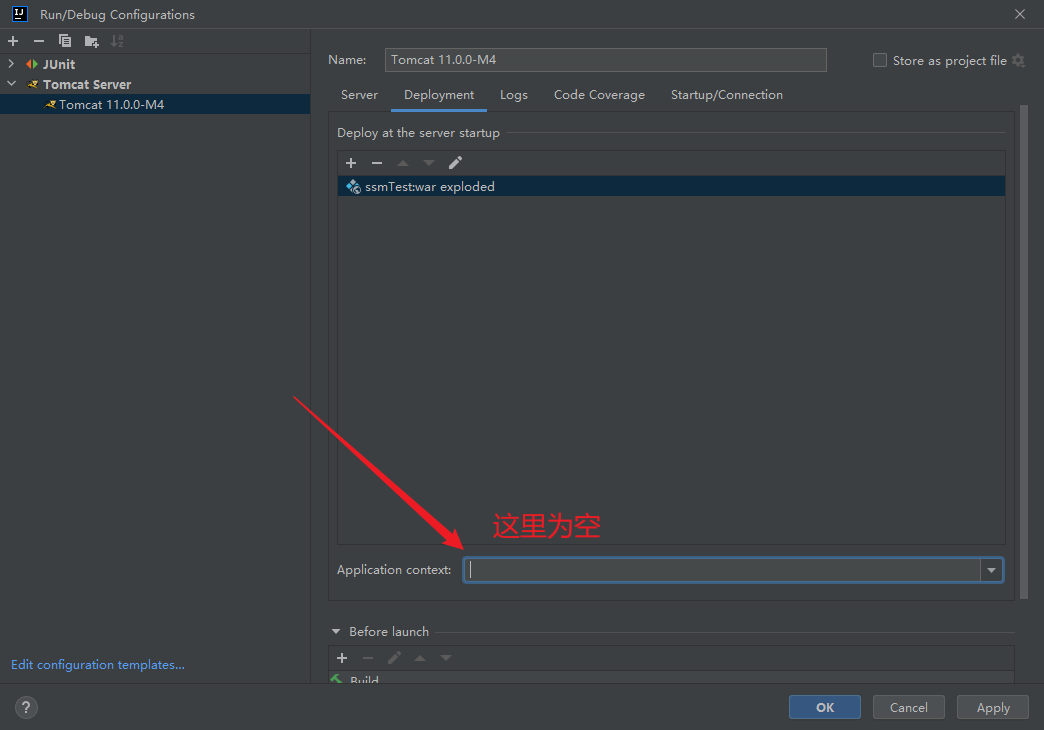Screen dimensions: 1044x730
Task: Move deployment artifact up
Action: [403, 163]
